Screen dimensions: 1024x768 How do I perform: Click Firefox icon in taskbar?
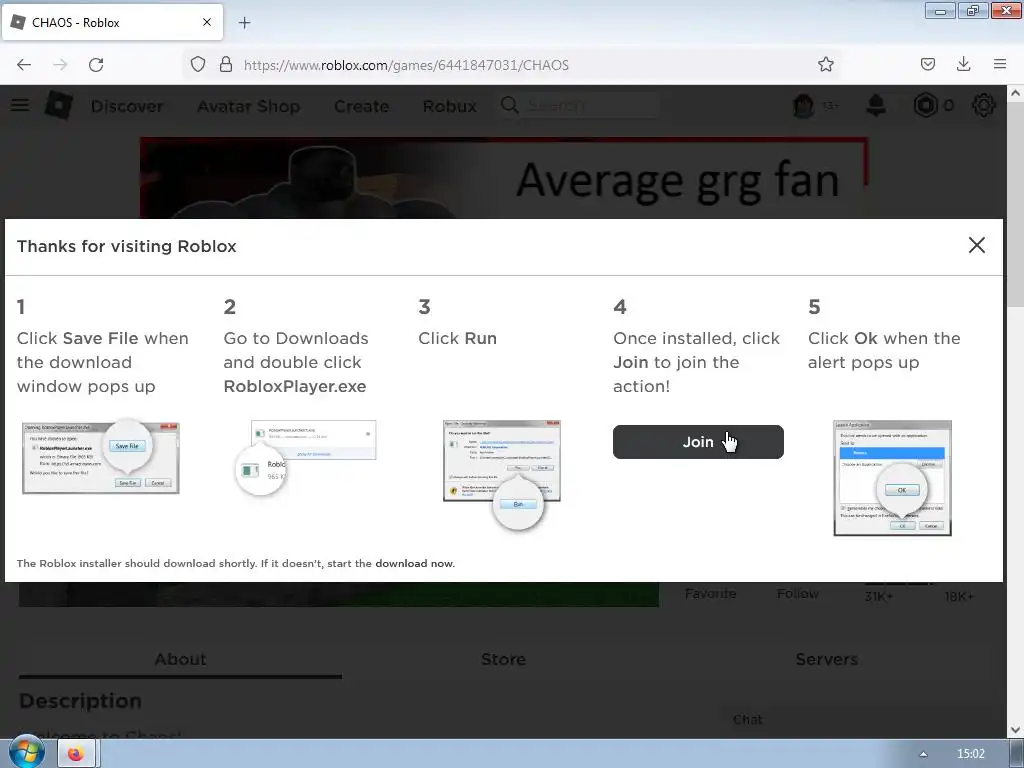(x=76, y=754)
